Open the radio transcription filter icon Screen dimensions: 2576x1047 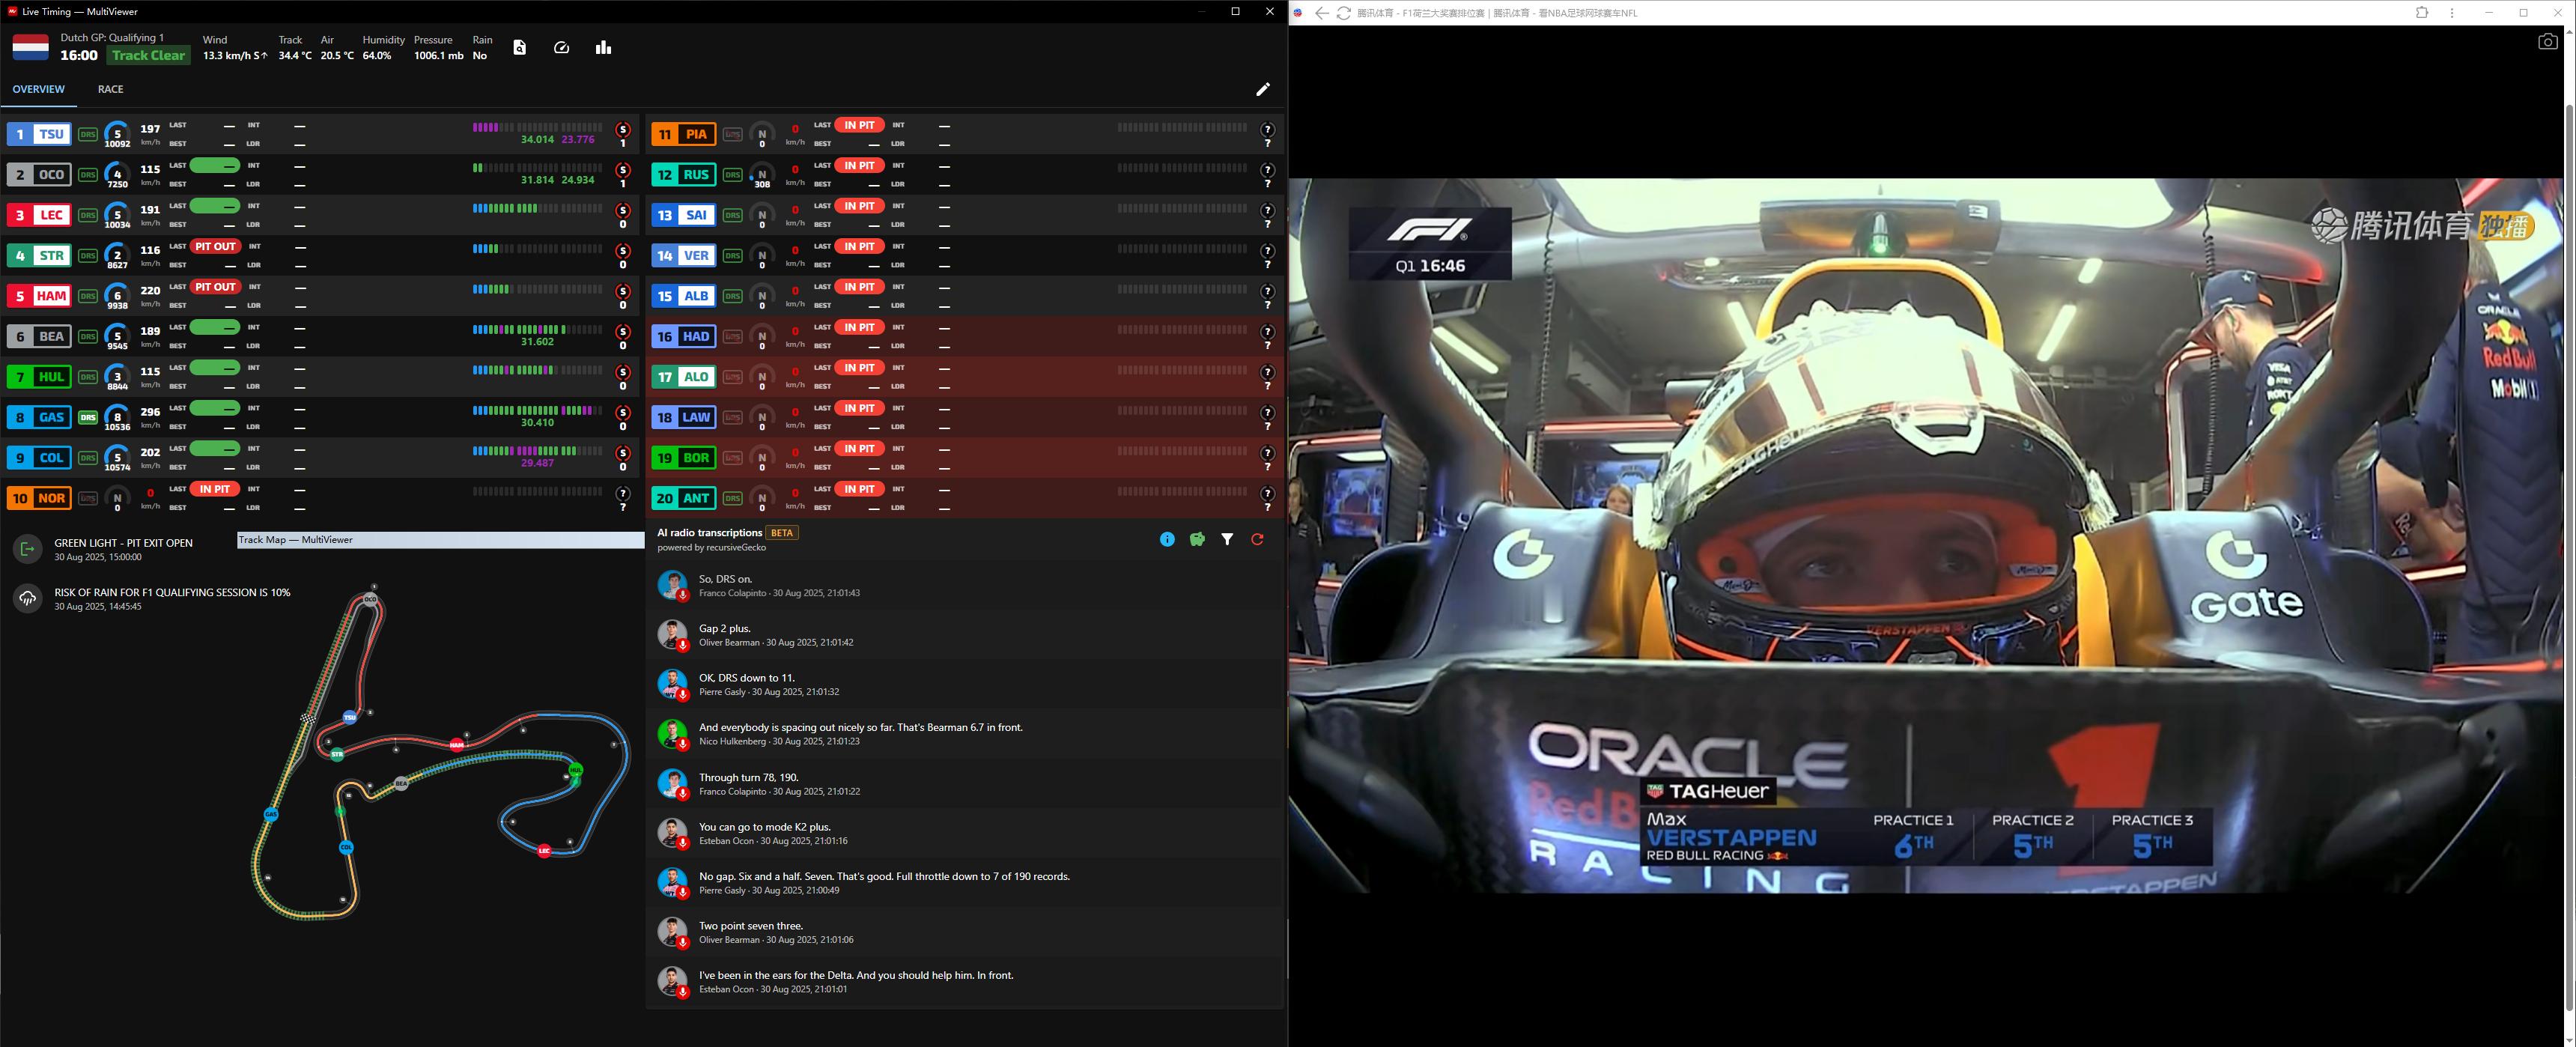click(x=1227, y=539)
